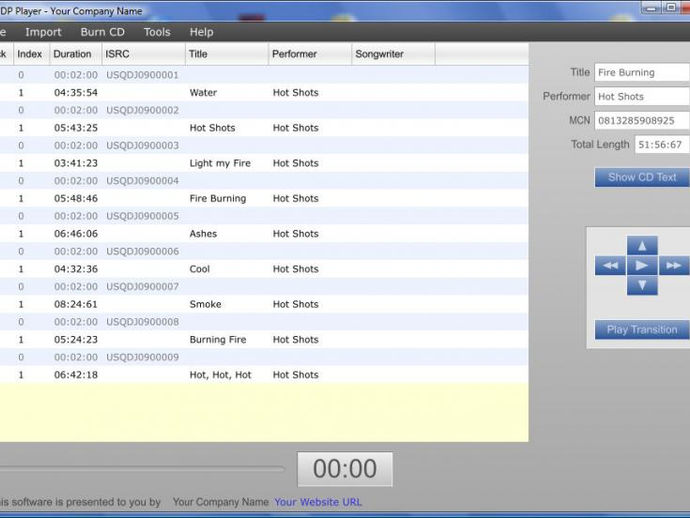The image size is (690, 518).
Task: Click ISRC USQDJ0900001
Action: click(143, 75)
